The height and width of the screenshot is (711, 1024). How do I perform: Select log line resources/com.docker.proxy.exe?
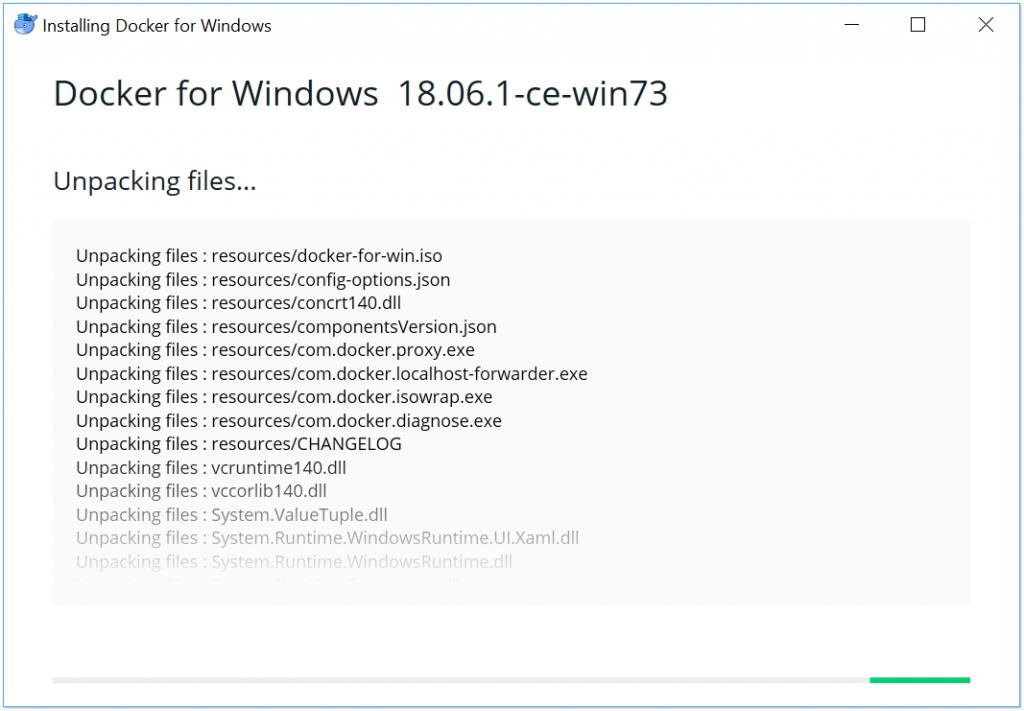pos(275,350)
